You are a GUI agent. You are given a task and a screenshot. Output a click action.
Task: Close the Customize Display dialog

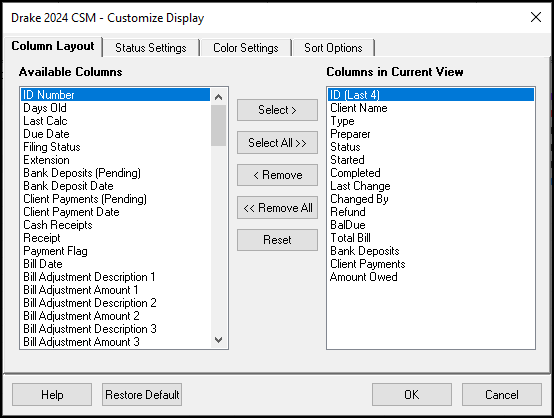pyautogui.click(x=536, y=17)
